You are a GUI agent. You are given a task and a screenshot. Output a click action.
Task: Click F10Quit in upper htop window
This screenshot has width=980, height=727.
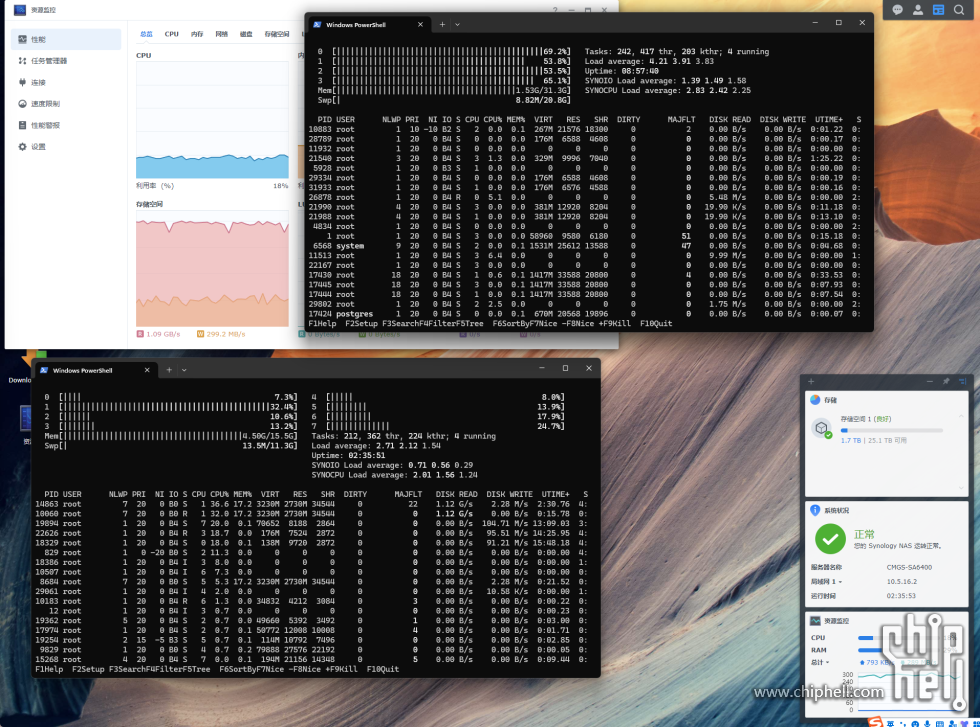click(x=656, y=324)
